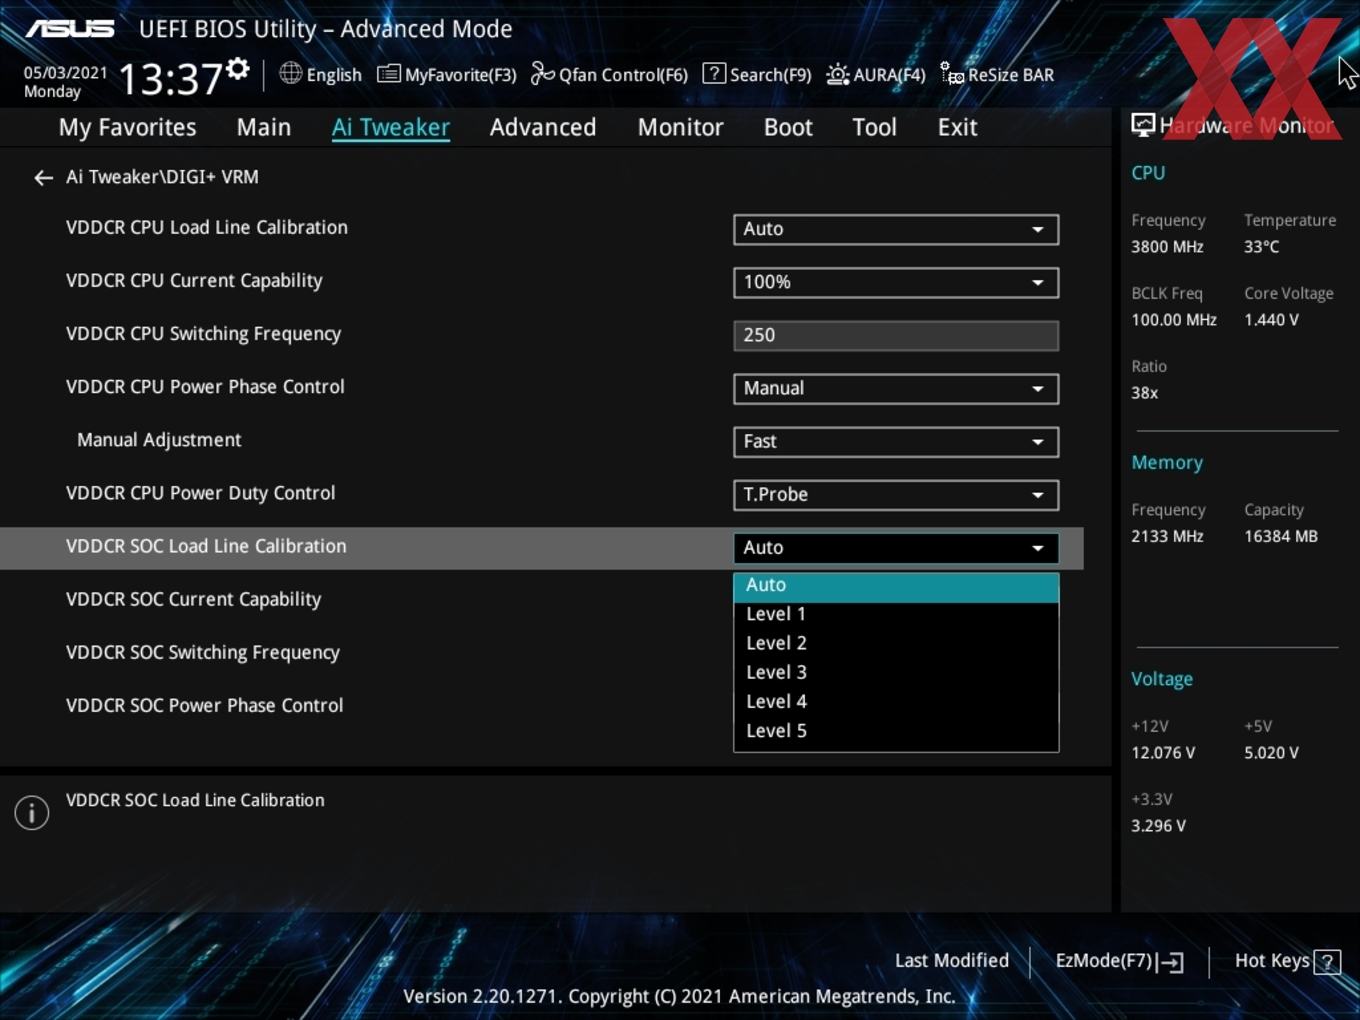Open MyFavorite(F3) panel
The height and width of the screenshot is (1020, 1360).
[x=446, y=74]
